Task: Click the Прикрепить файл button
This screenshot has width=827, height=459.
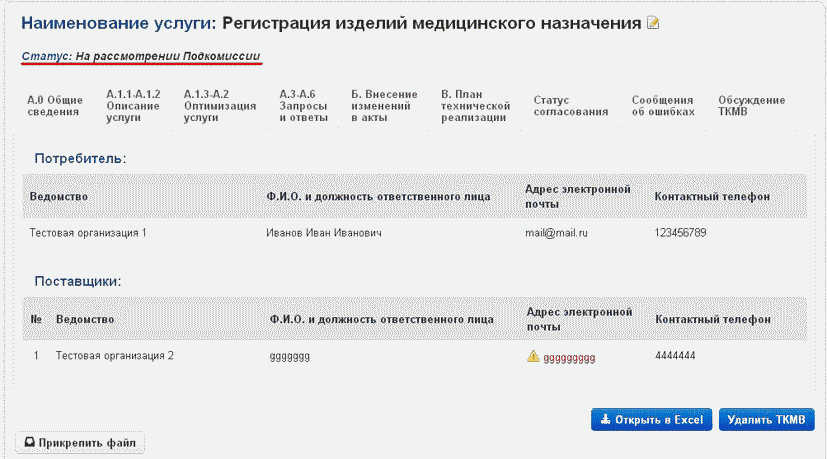Action: tap(82, 441)
